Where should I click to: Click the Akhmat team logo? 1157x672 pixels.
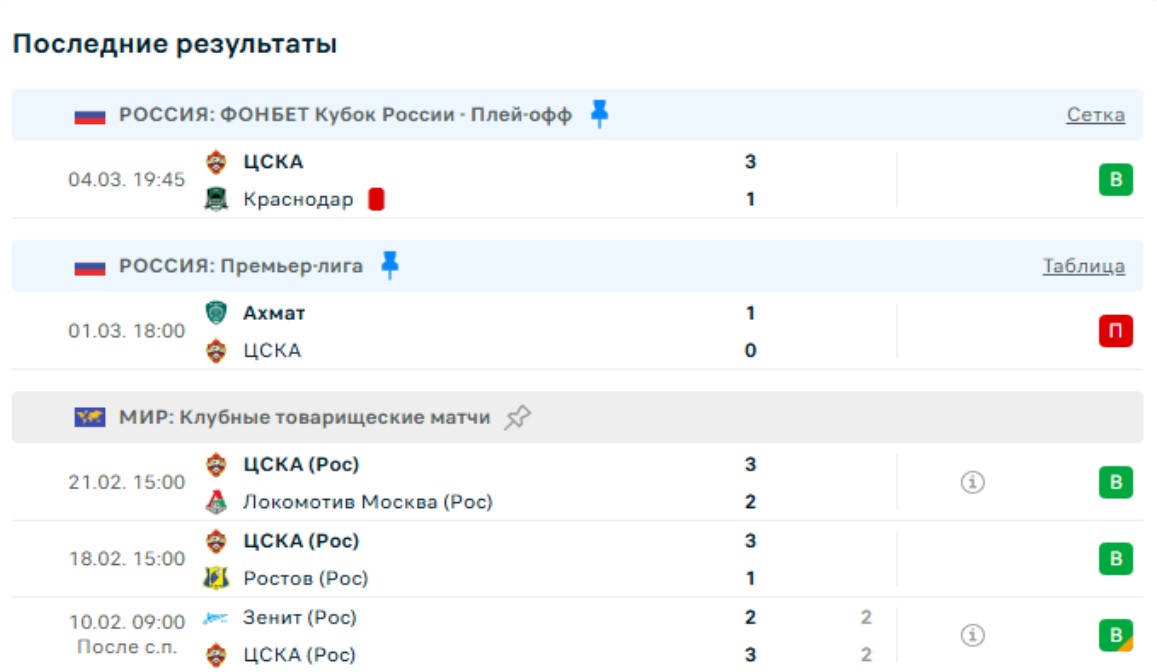coord(216,313)
